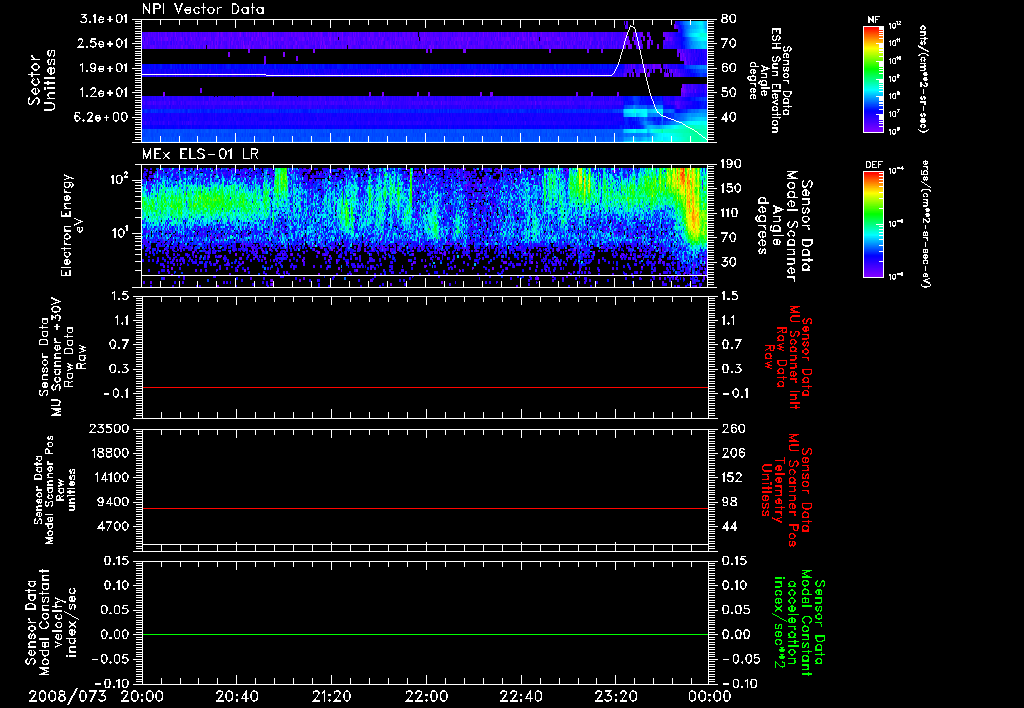Click the 22:40 time tick label
The height and width of the screenshot is (708, 1024).
point(520,696)
